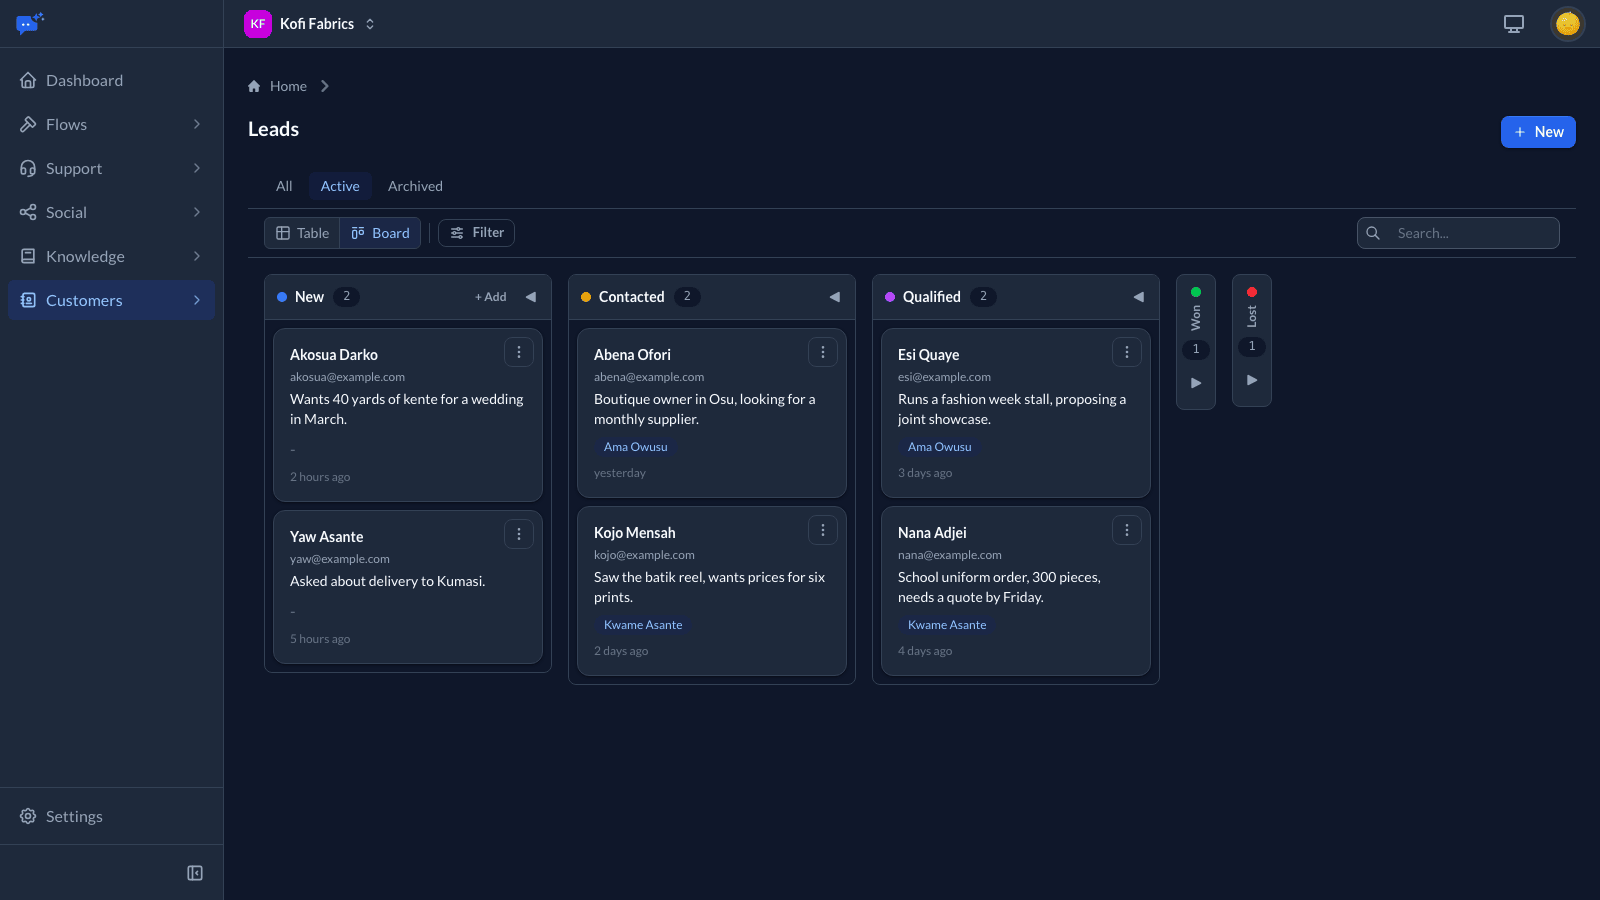
Task: Open options menu for Nana Adjei card
Action: [x=1127, y=530]
